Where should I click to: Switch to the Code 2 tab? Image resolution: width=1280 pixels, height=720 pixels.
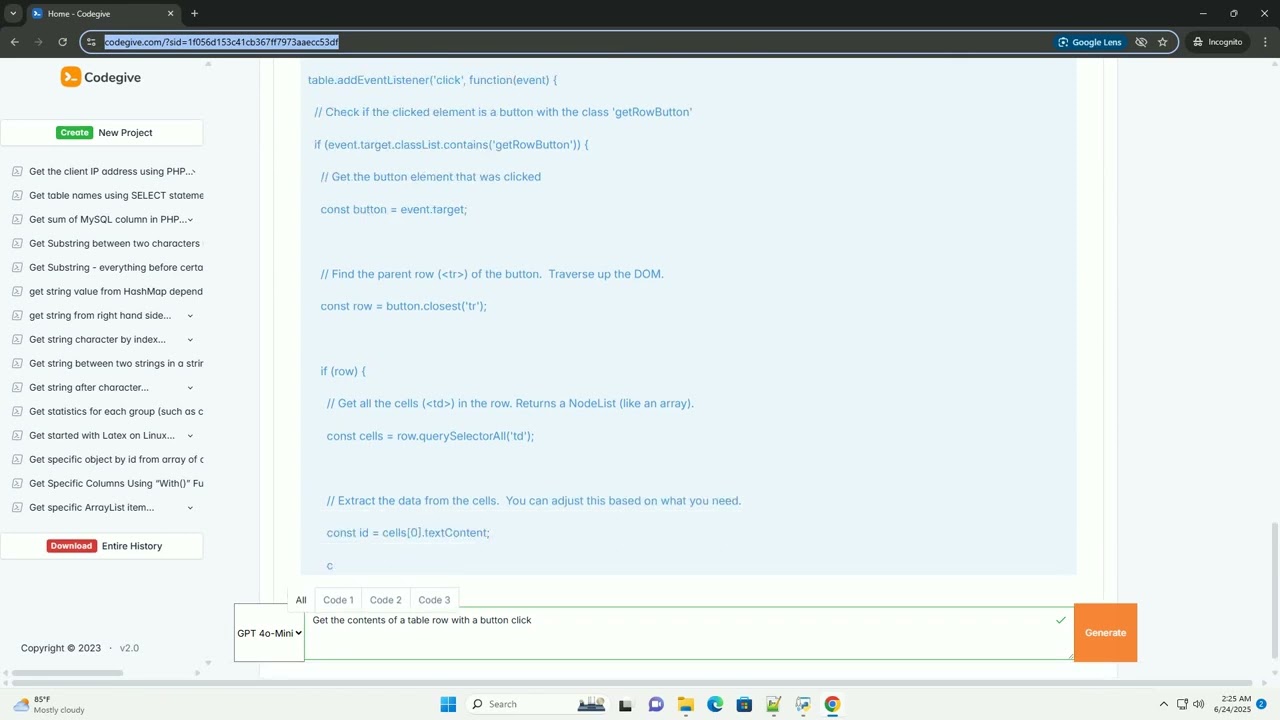(x=386, y=600)
